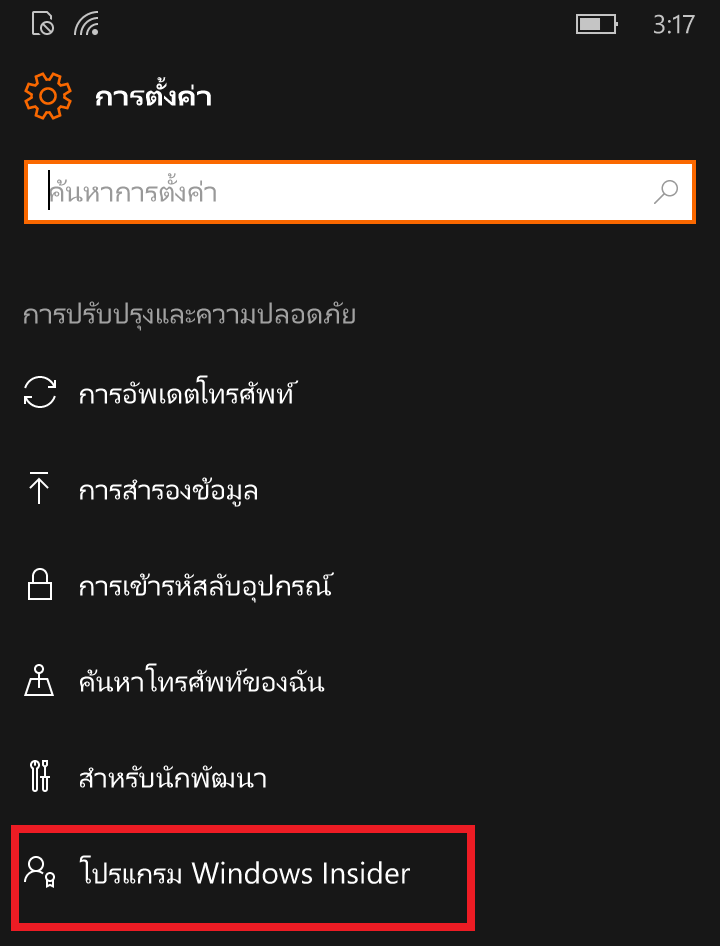This screenshot has width=720, height=946.
Task: Tap the Find My Phone location icon
Action: (39, 680)
